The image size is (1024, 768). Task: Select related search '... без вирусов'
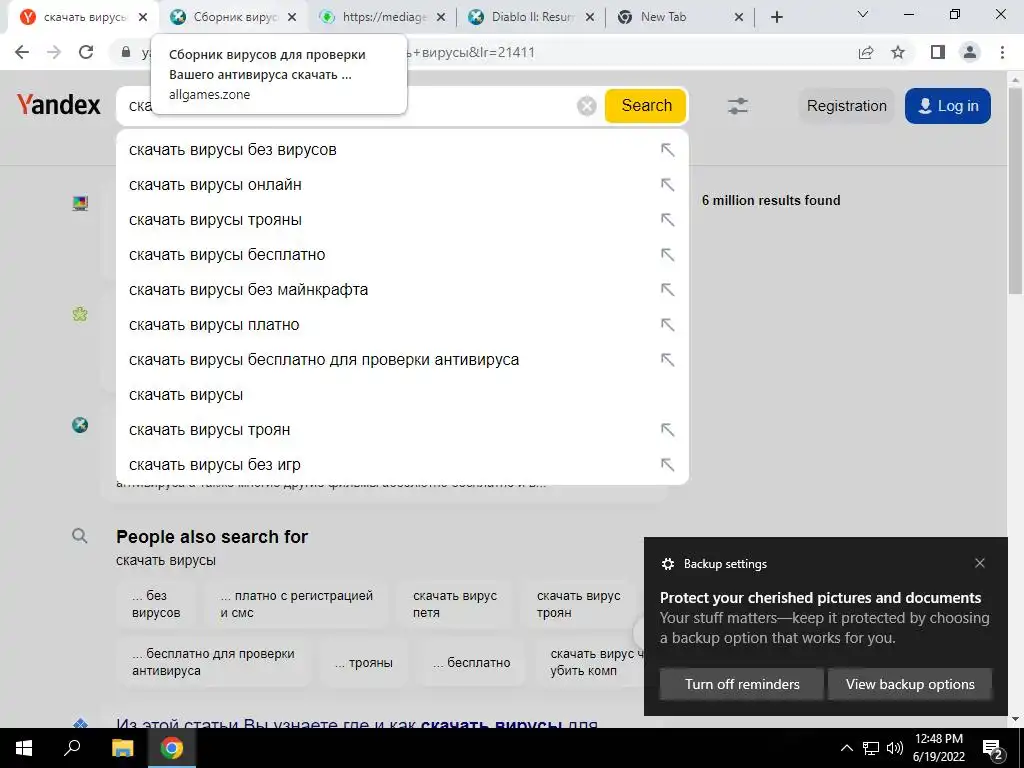click(156, 604)
